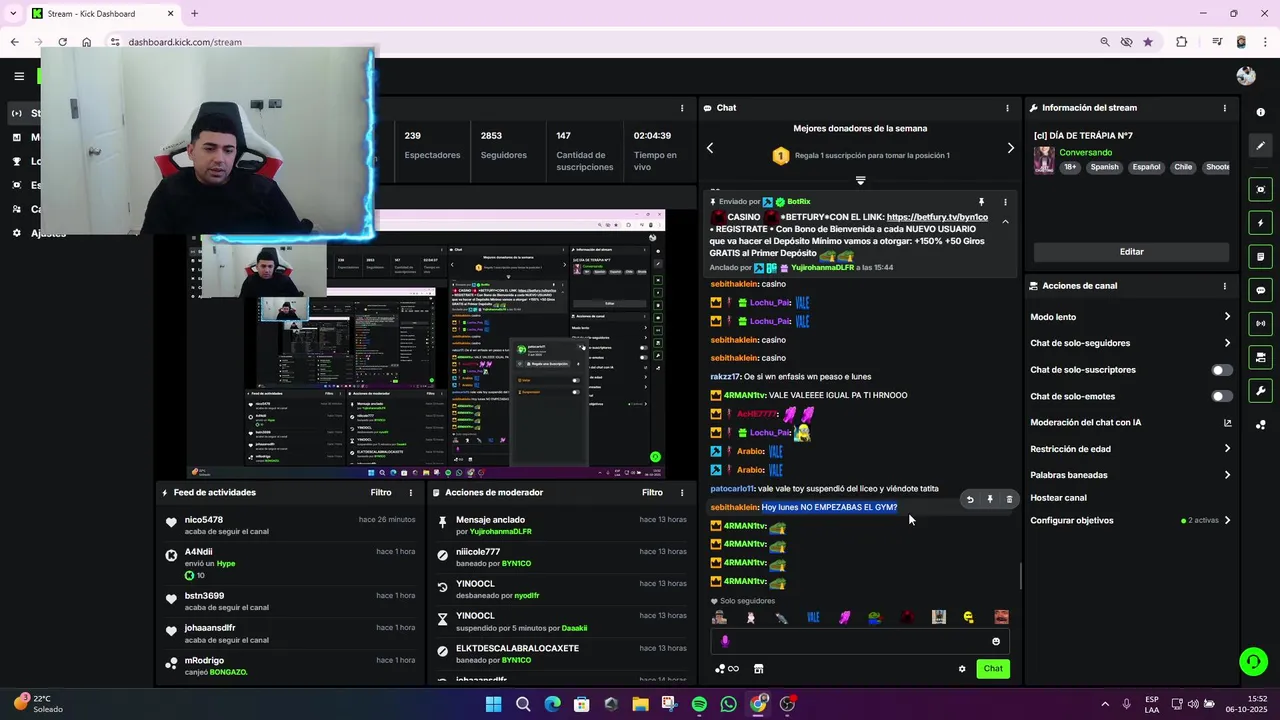Open the new browser tab button
This screenshot has height=720, width=1280.
click(x=194, y=13)
